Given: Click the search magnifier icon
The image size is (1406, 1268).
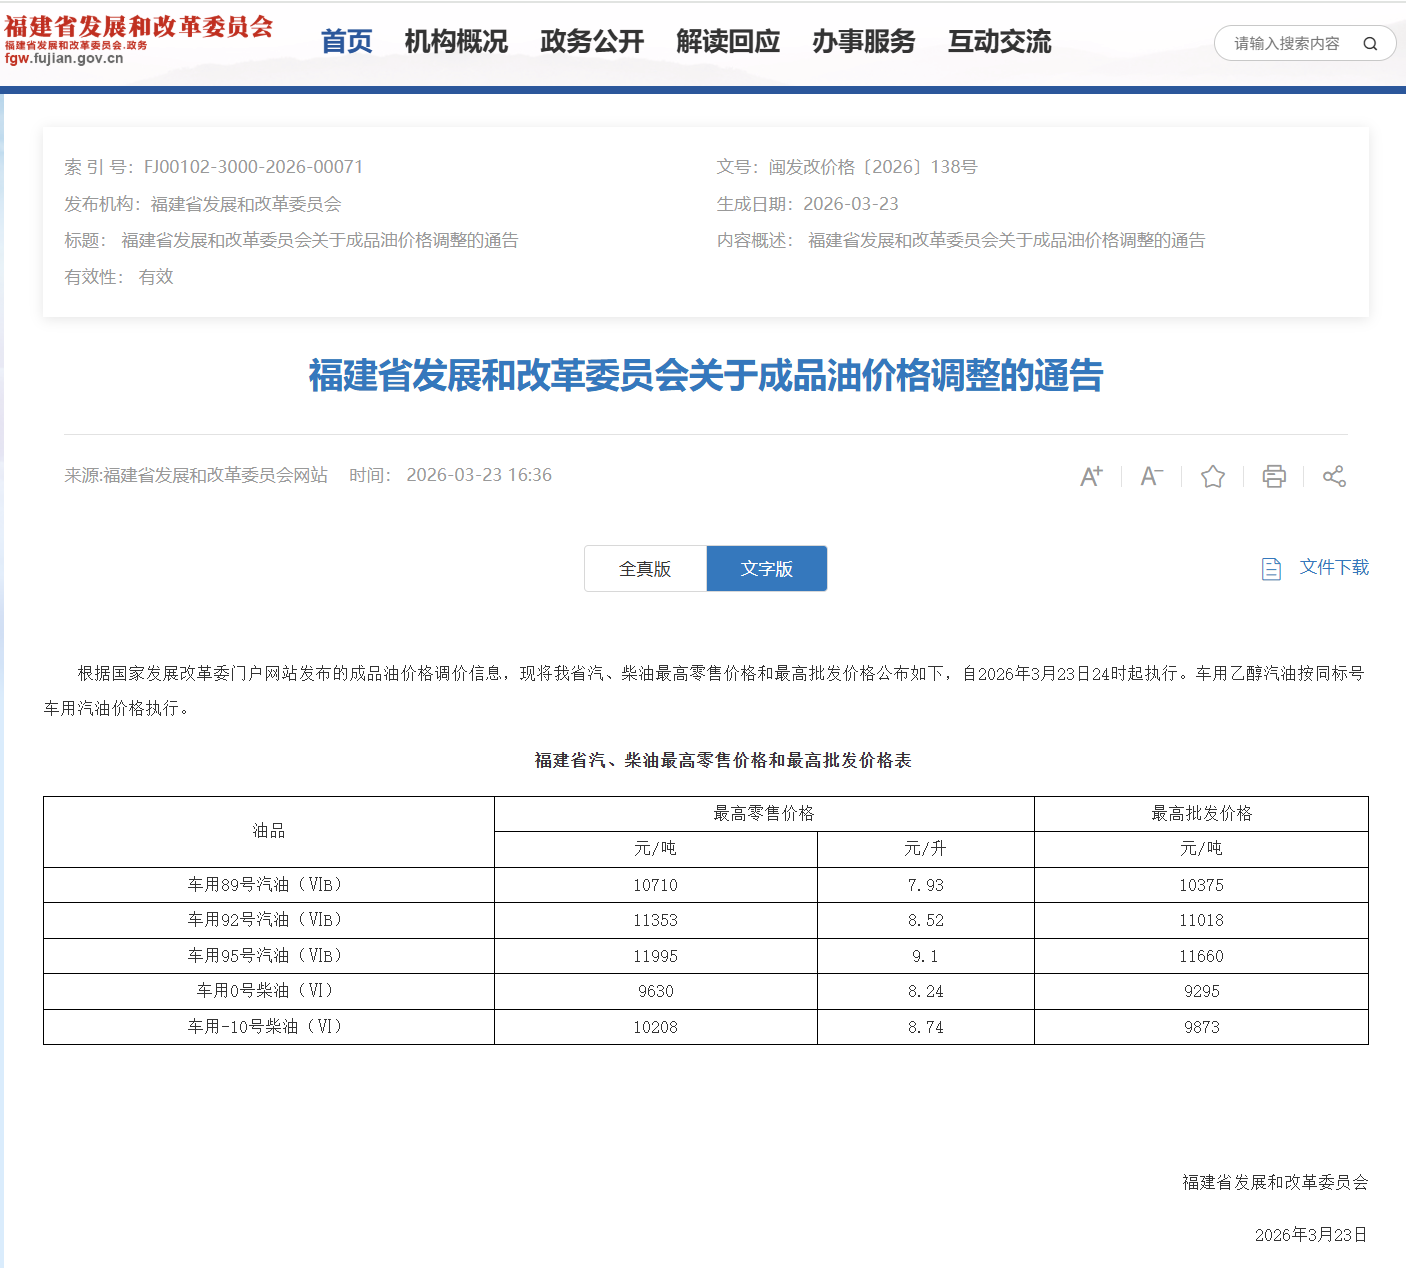Looking at the screenshot, I should coord(1370,44).
